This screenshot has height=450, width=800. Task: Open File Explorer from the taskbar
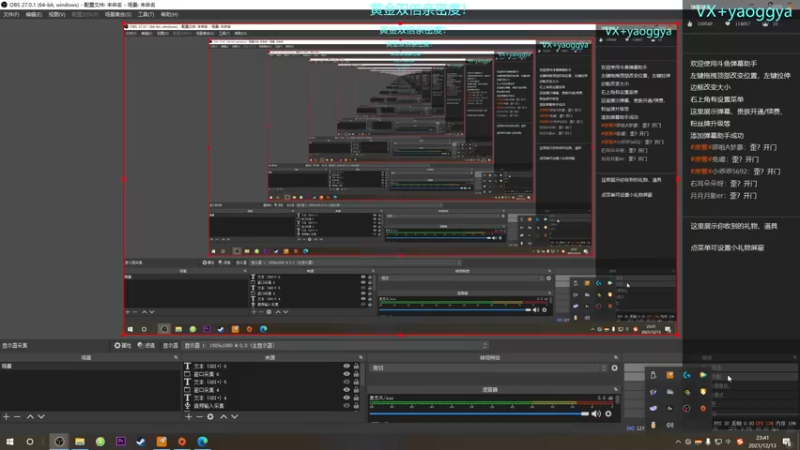pyautogui.click(x=80, y=441)
